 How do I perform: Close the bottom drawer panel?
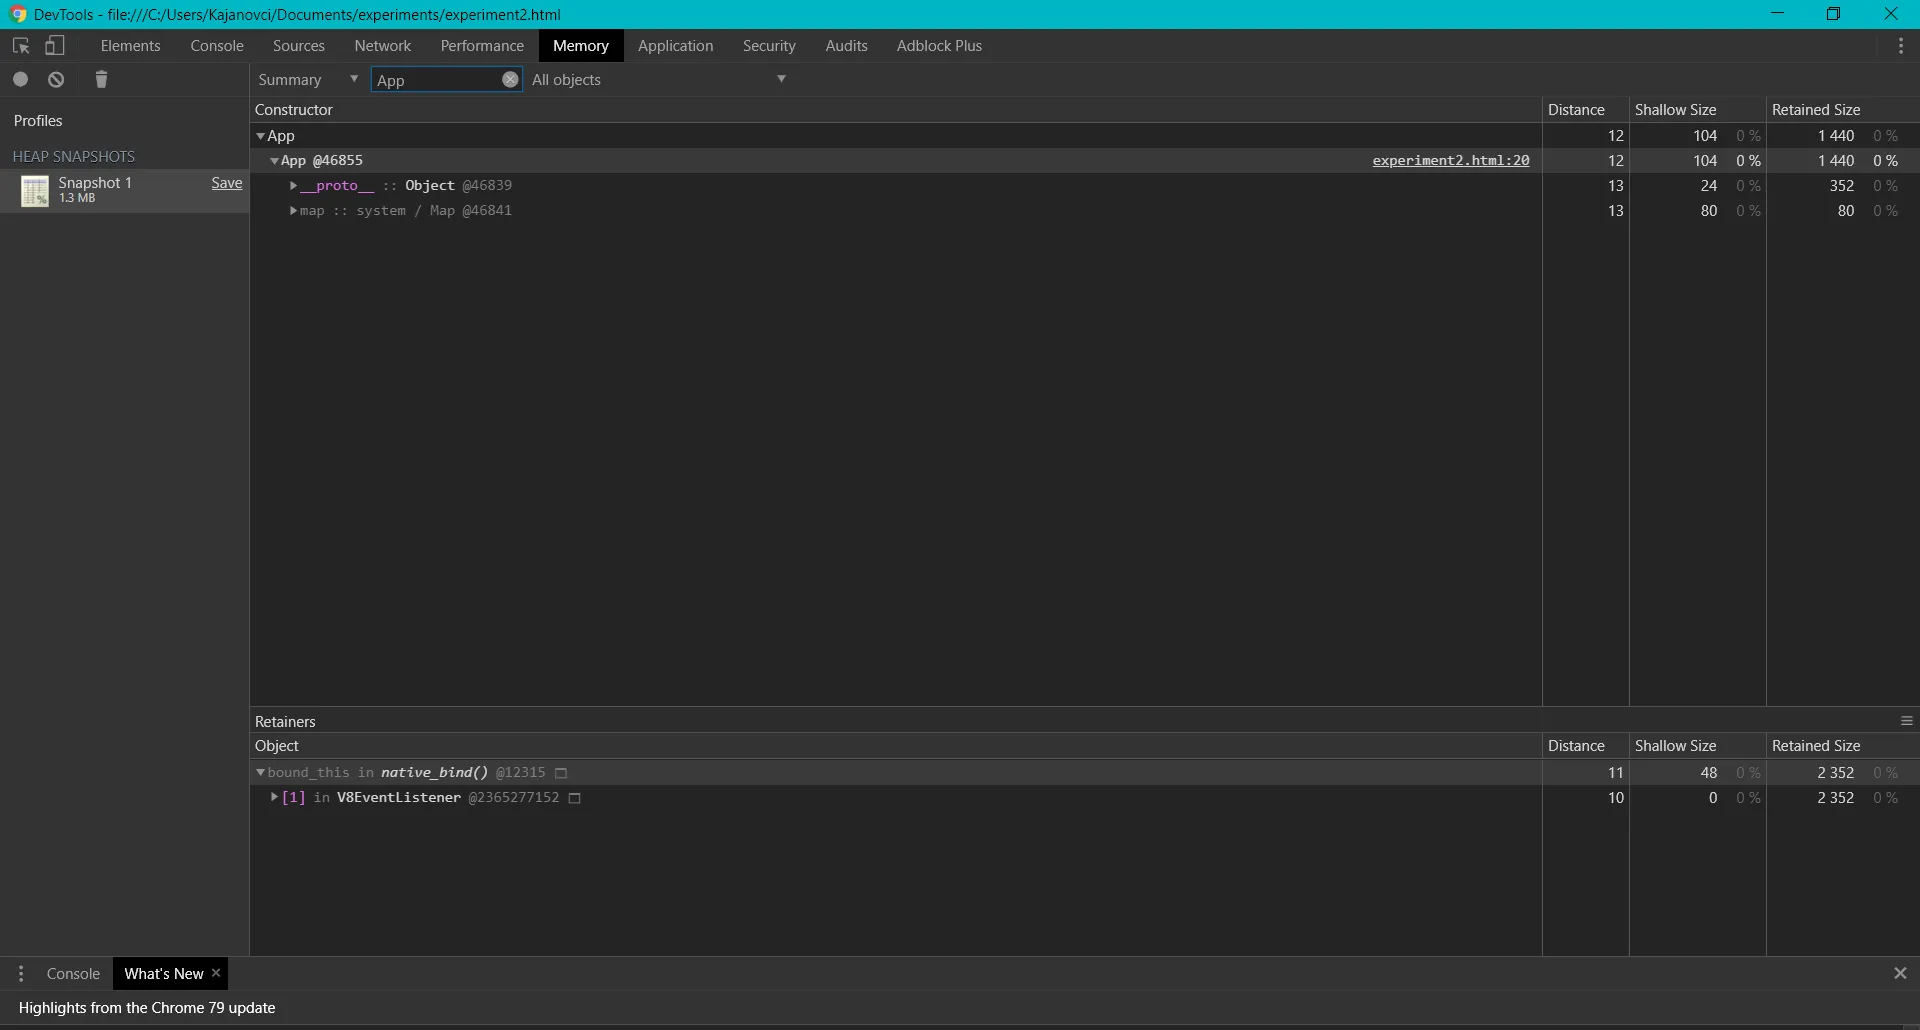1900,973
